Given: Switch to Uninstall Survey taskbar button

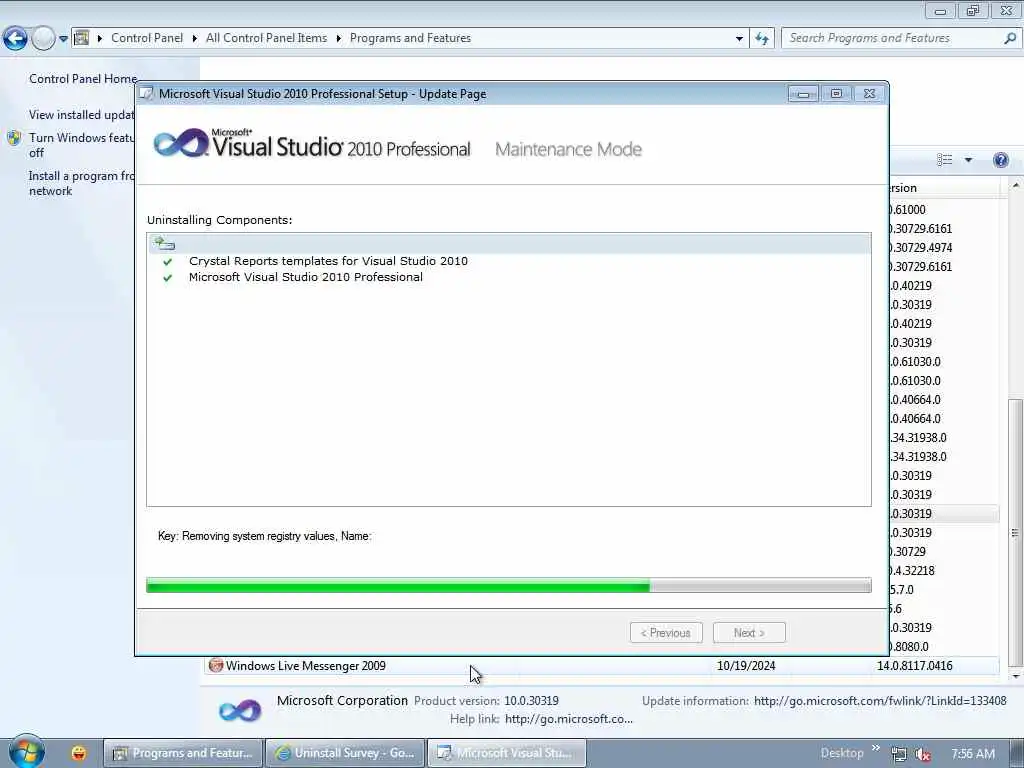Looking at the screenshot, I should [x=345, y=753].
